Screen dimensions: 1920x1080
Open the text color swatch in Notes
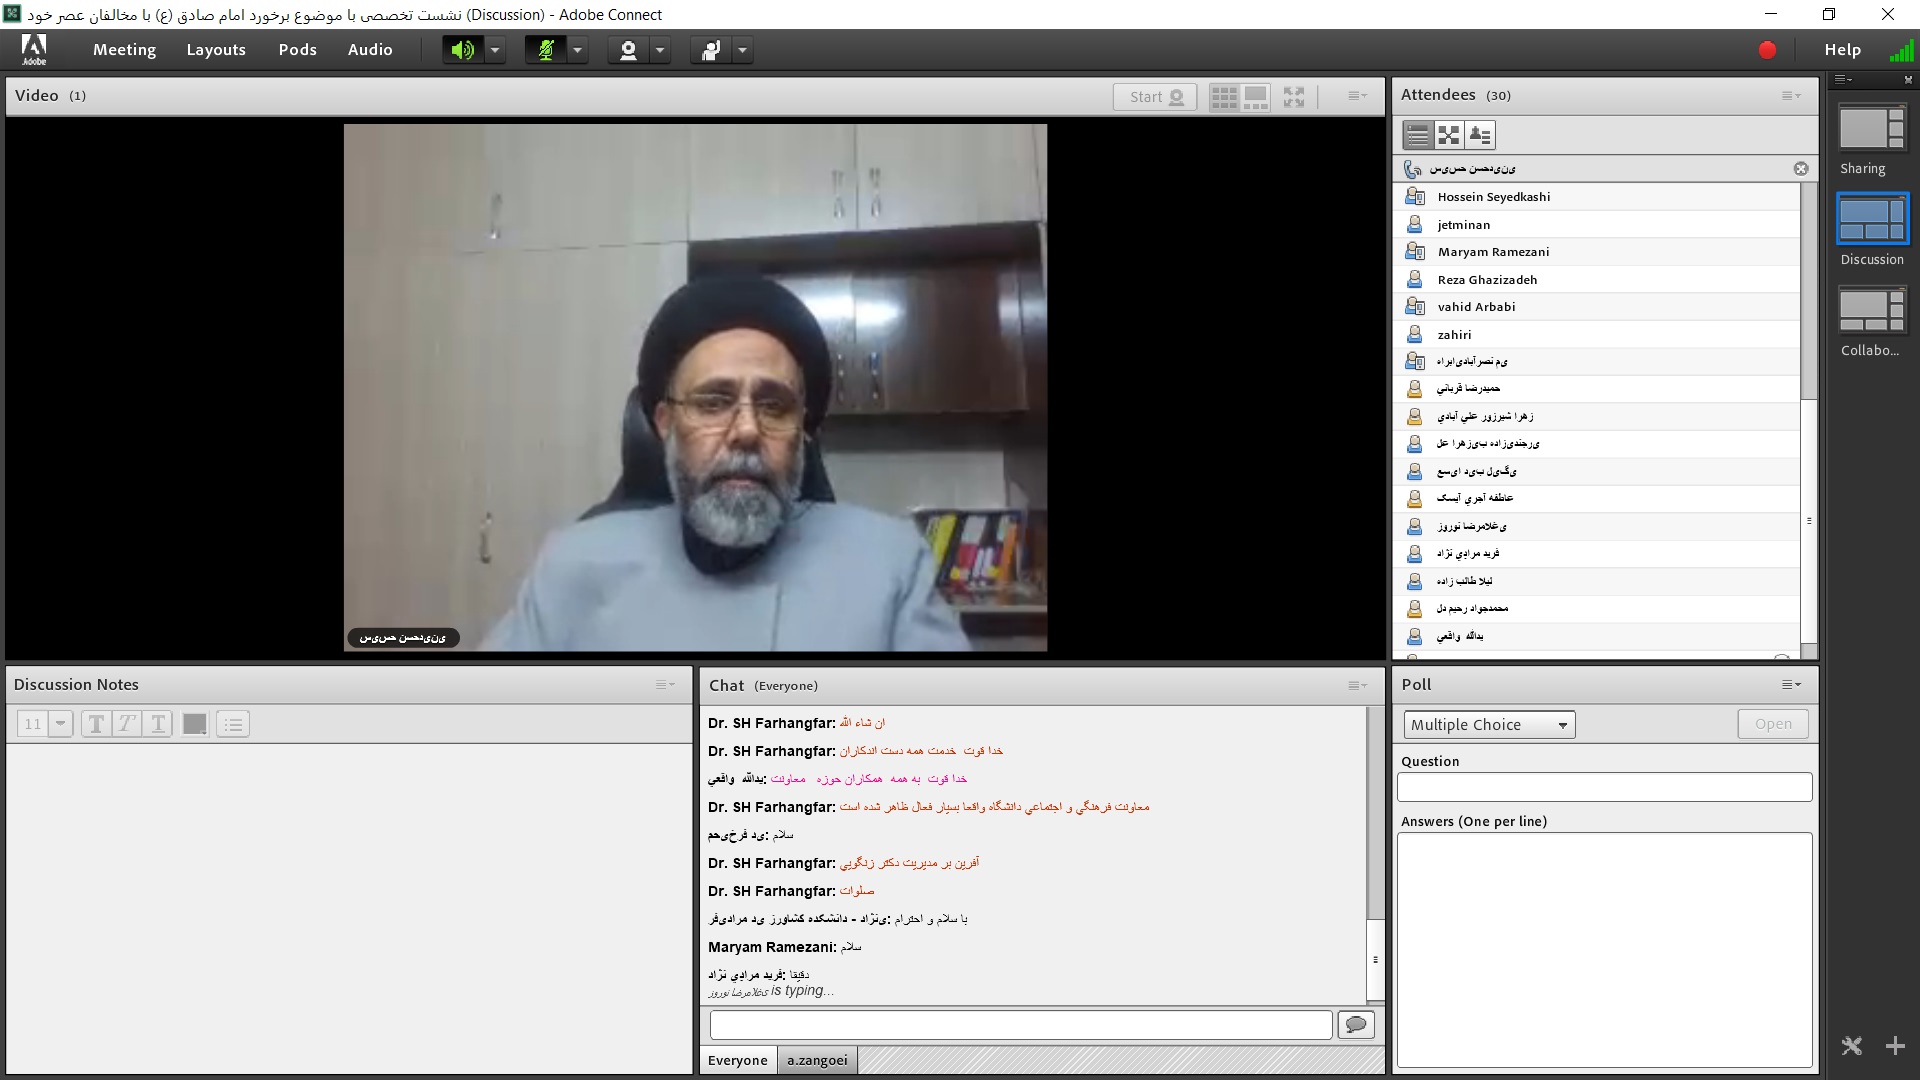point(195,724)
